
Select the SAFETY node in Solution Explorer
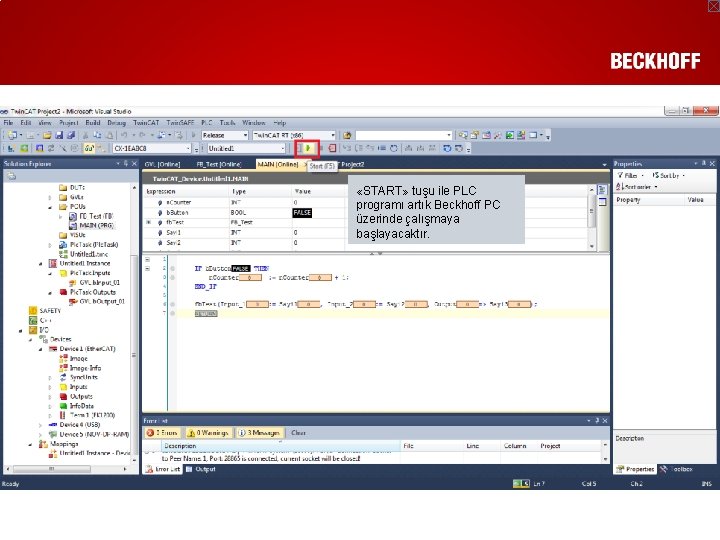tap(45, 311)
